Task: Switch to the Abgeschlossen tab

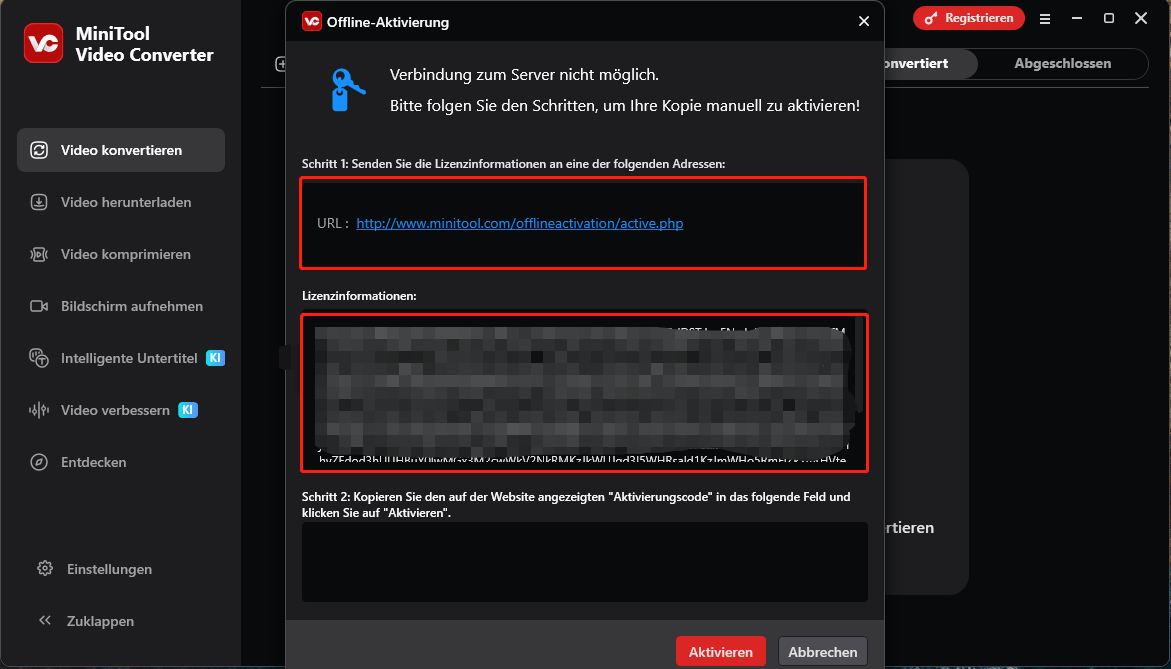Action: (x=1063, y=63)
